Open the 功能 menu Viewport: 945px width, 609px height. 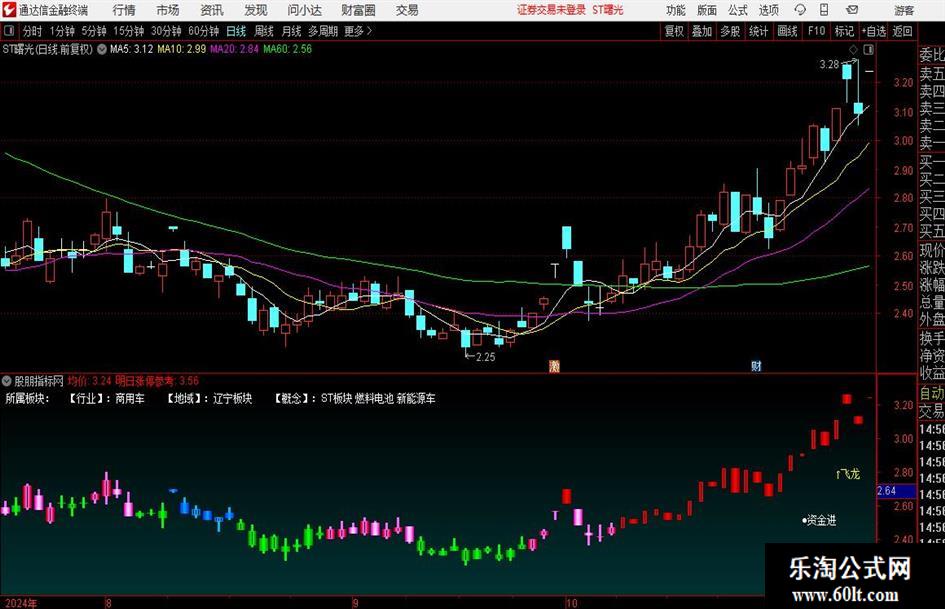point(676,10)
